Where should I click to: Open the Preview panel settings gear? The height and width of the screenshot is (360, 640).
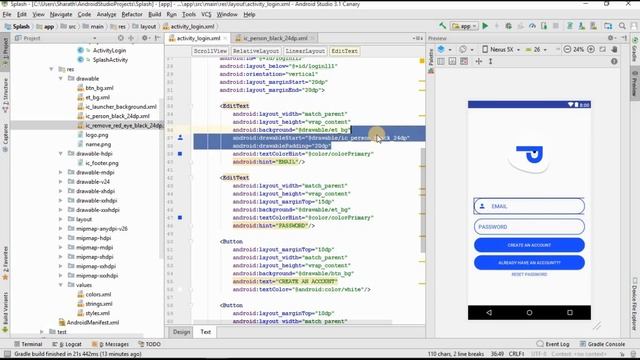[611, 38]
